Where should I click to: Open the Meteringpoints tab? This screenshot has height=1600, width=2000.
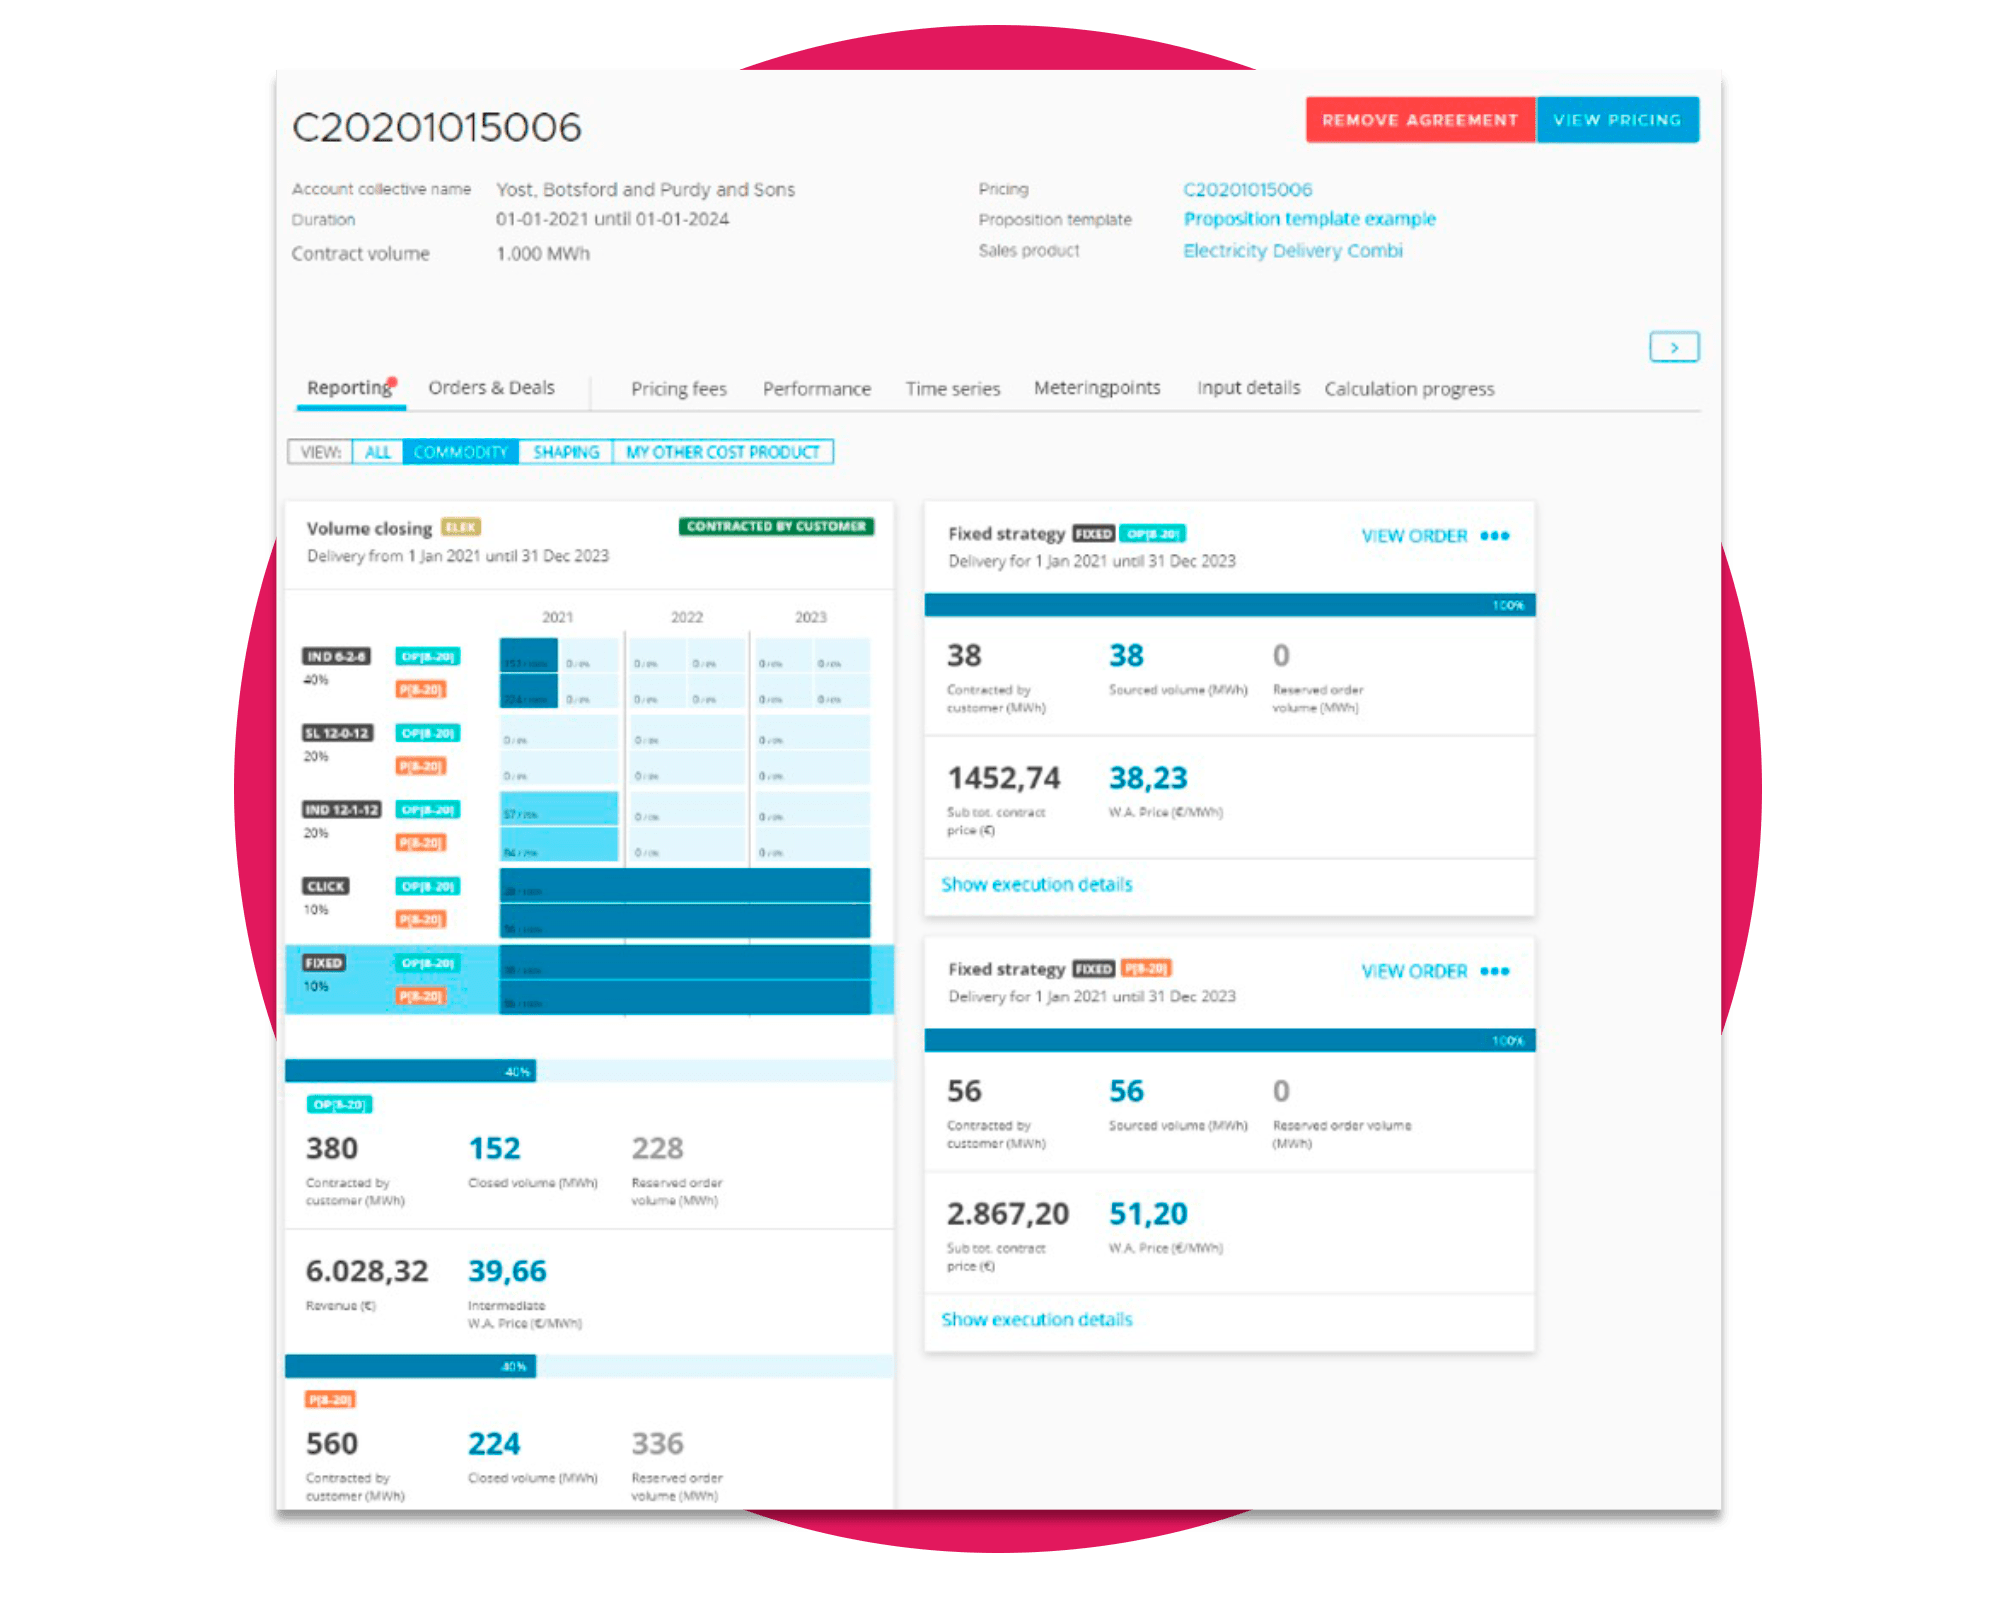[1097, 388]
